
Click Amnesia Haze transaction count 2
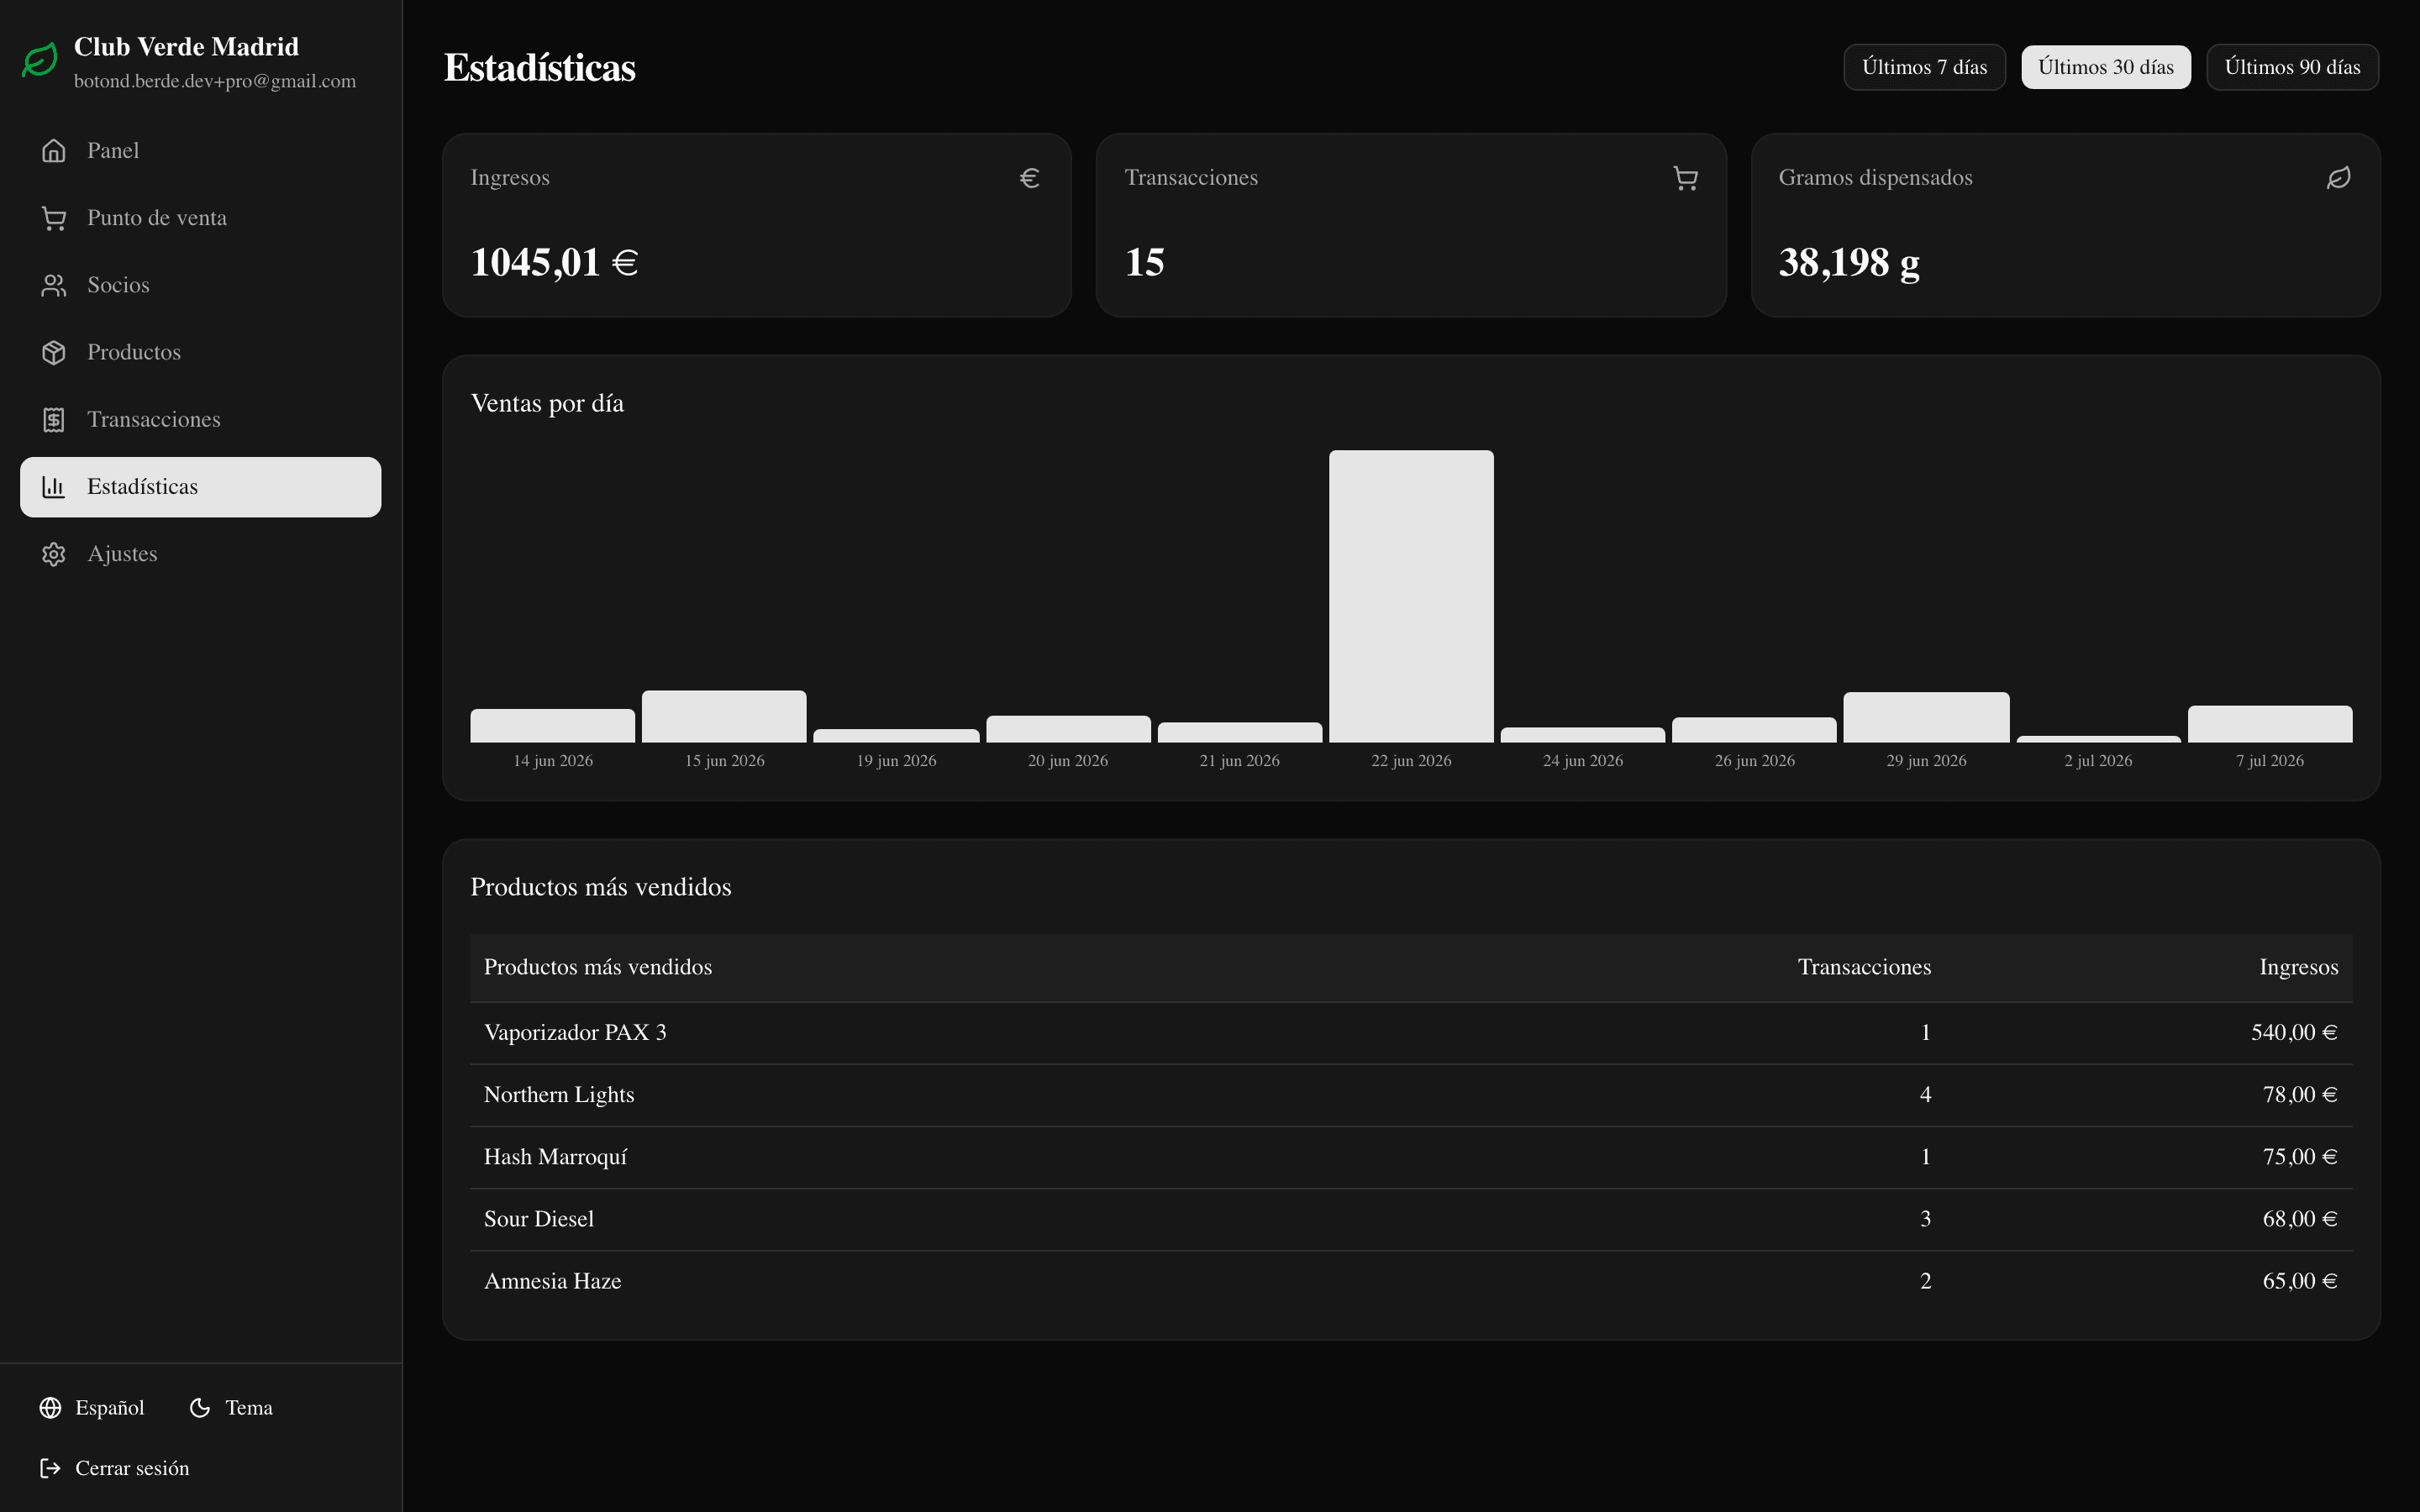1925,1281
